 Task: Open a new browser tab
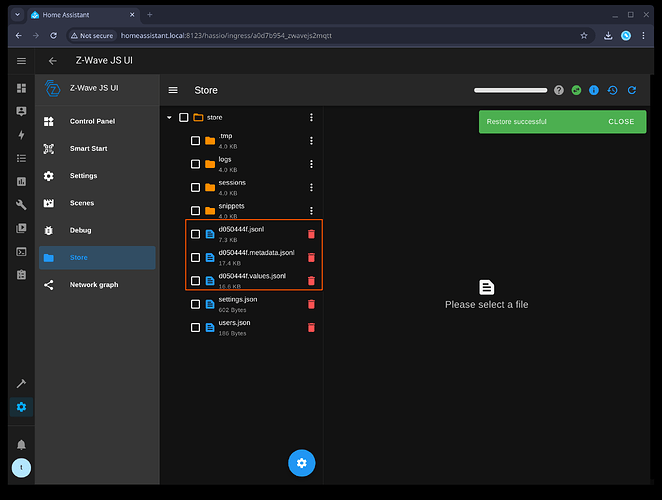pyautogui.click(x=149, y=15)
